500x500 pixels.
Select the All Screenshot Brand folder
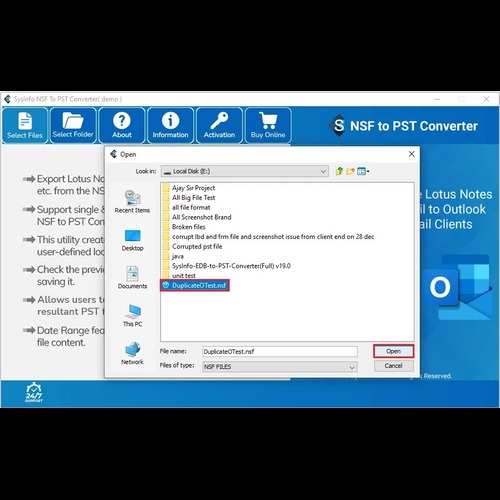pyautogui.click(x=197, y=217)
